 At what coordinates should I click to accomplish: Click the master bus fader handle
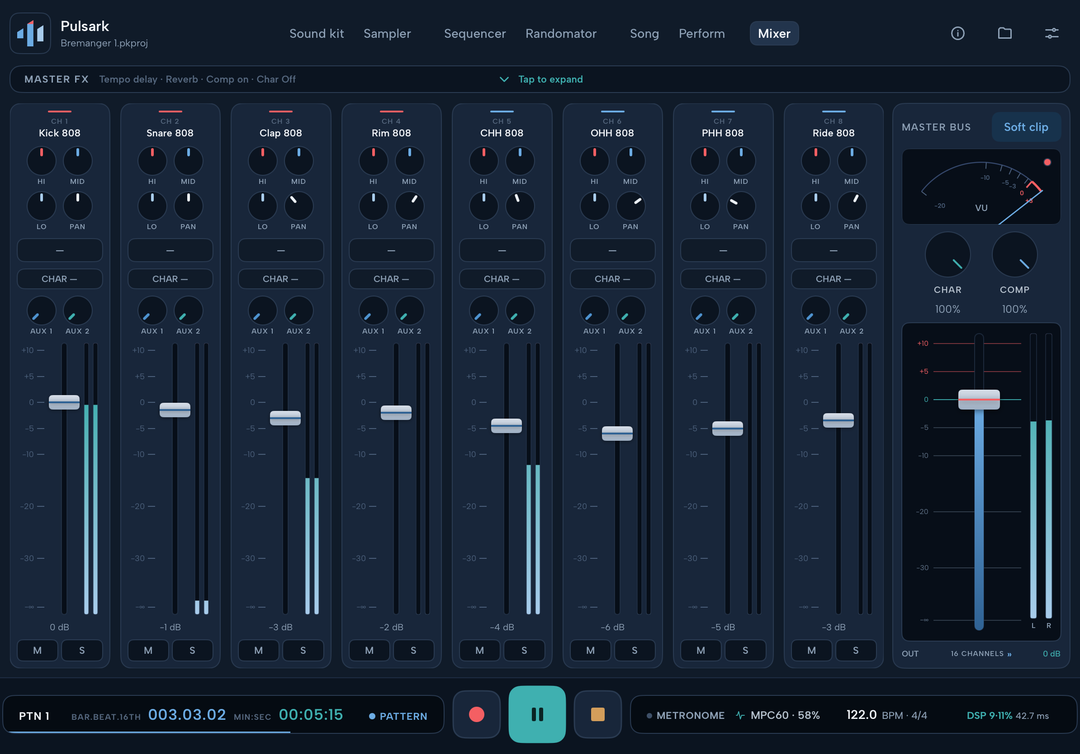point(979,399)
